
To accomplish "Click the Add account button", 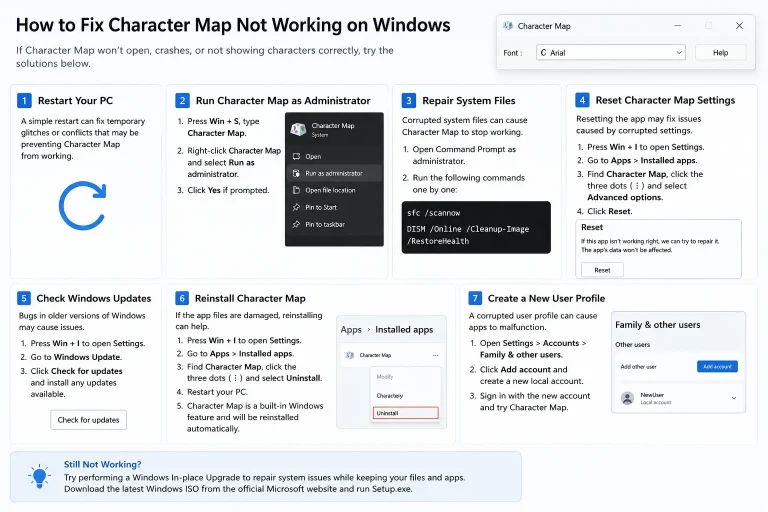I will 717,366.
